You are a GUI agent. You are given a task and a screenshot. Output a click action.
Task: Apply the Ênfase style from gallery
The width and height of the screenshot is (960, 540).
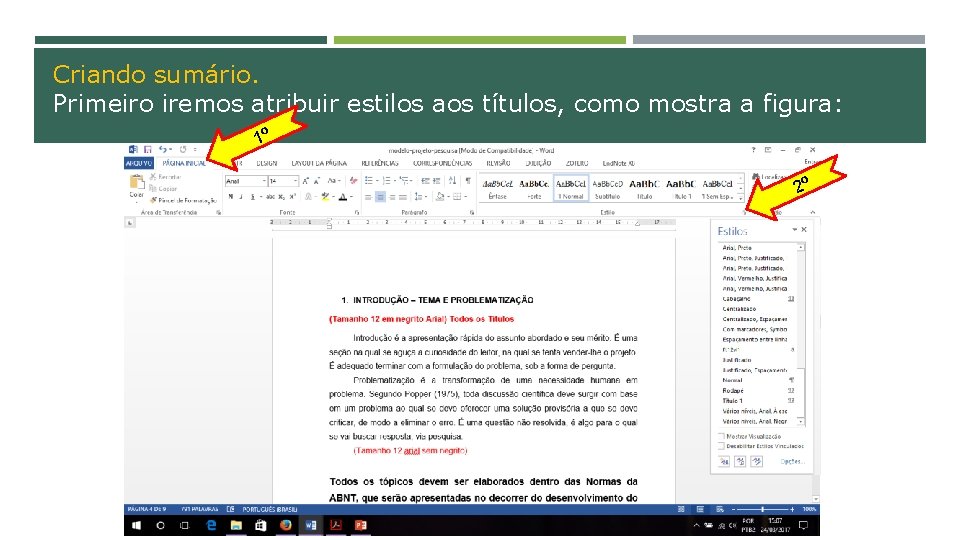(x=497, y=189)
